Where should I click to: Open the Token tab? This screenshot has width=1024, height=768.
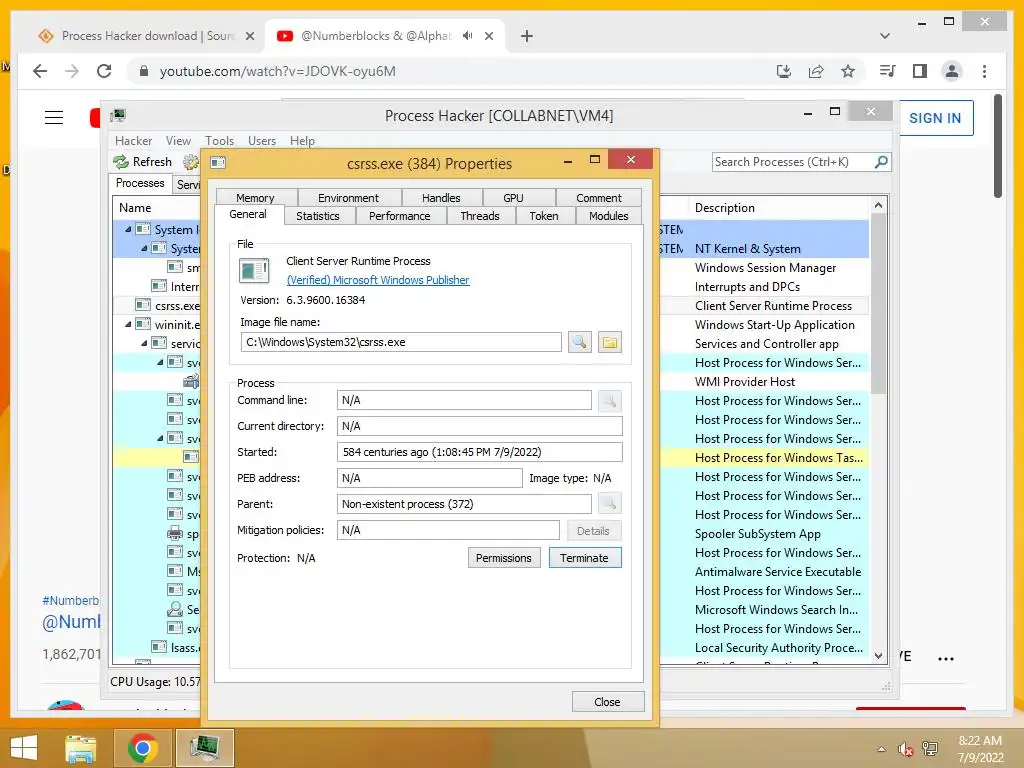543,216
